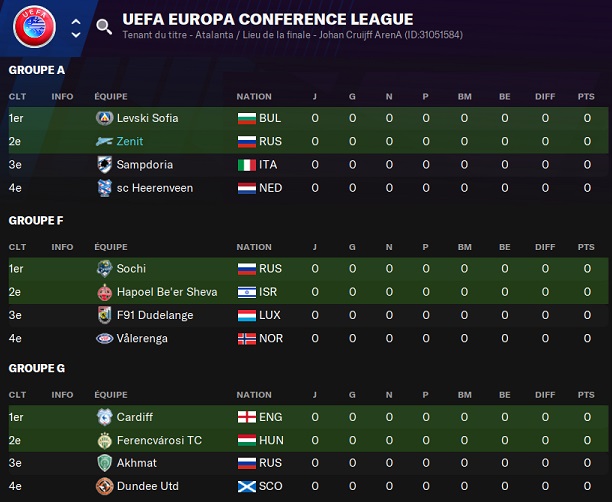Click the Norway flag beside NOR
Viewport: 612px width, 502px height.
click(x=246, y=339)
